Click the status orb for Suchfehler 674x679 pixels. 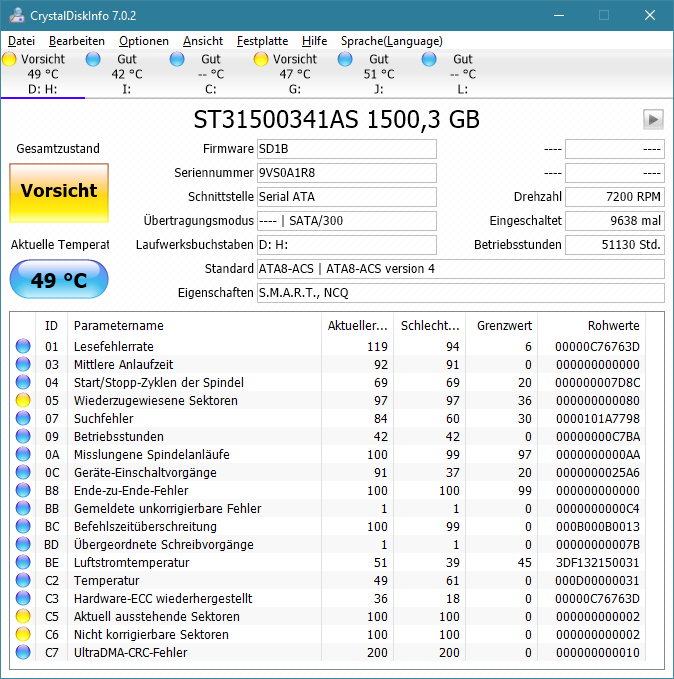tap(23, 418)
